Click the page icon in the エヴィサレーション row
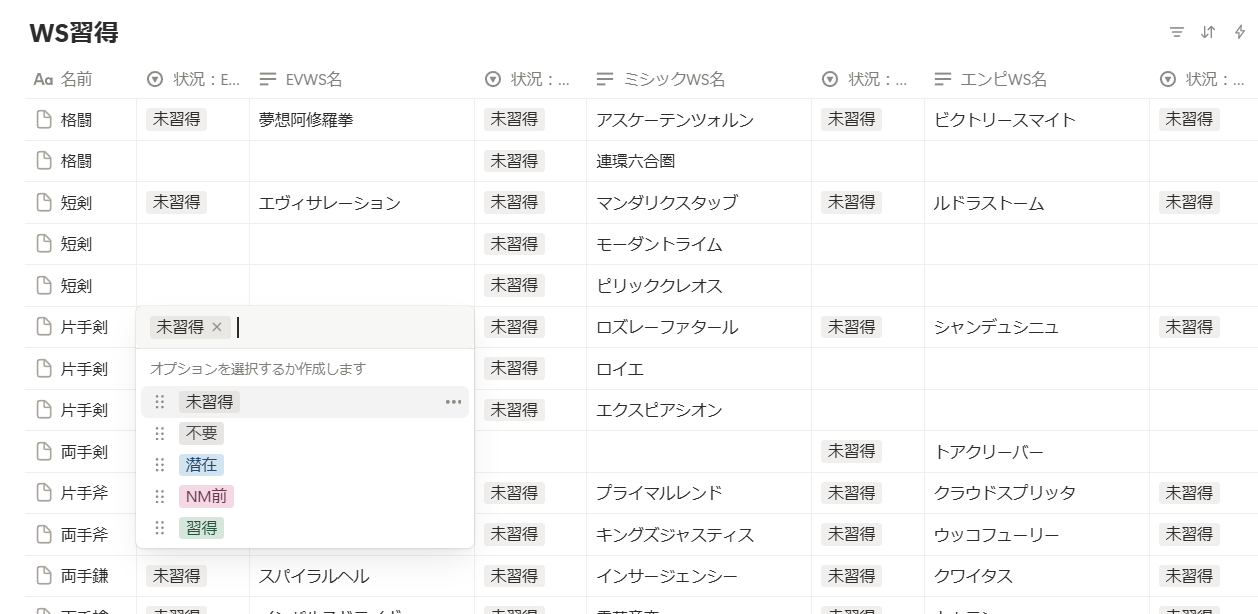The image size is (1258, 614). tap(44, 203)
